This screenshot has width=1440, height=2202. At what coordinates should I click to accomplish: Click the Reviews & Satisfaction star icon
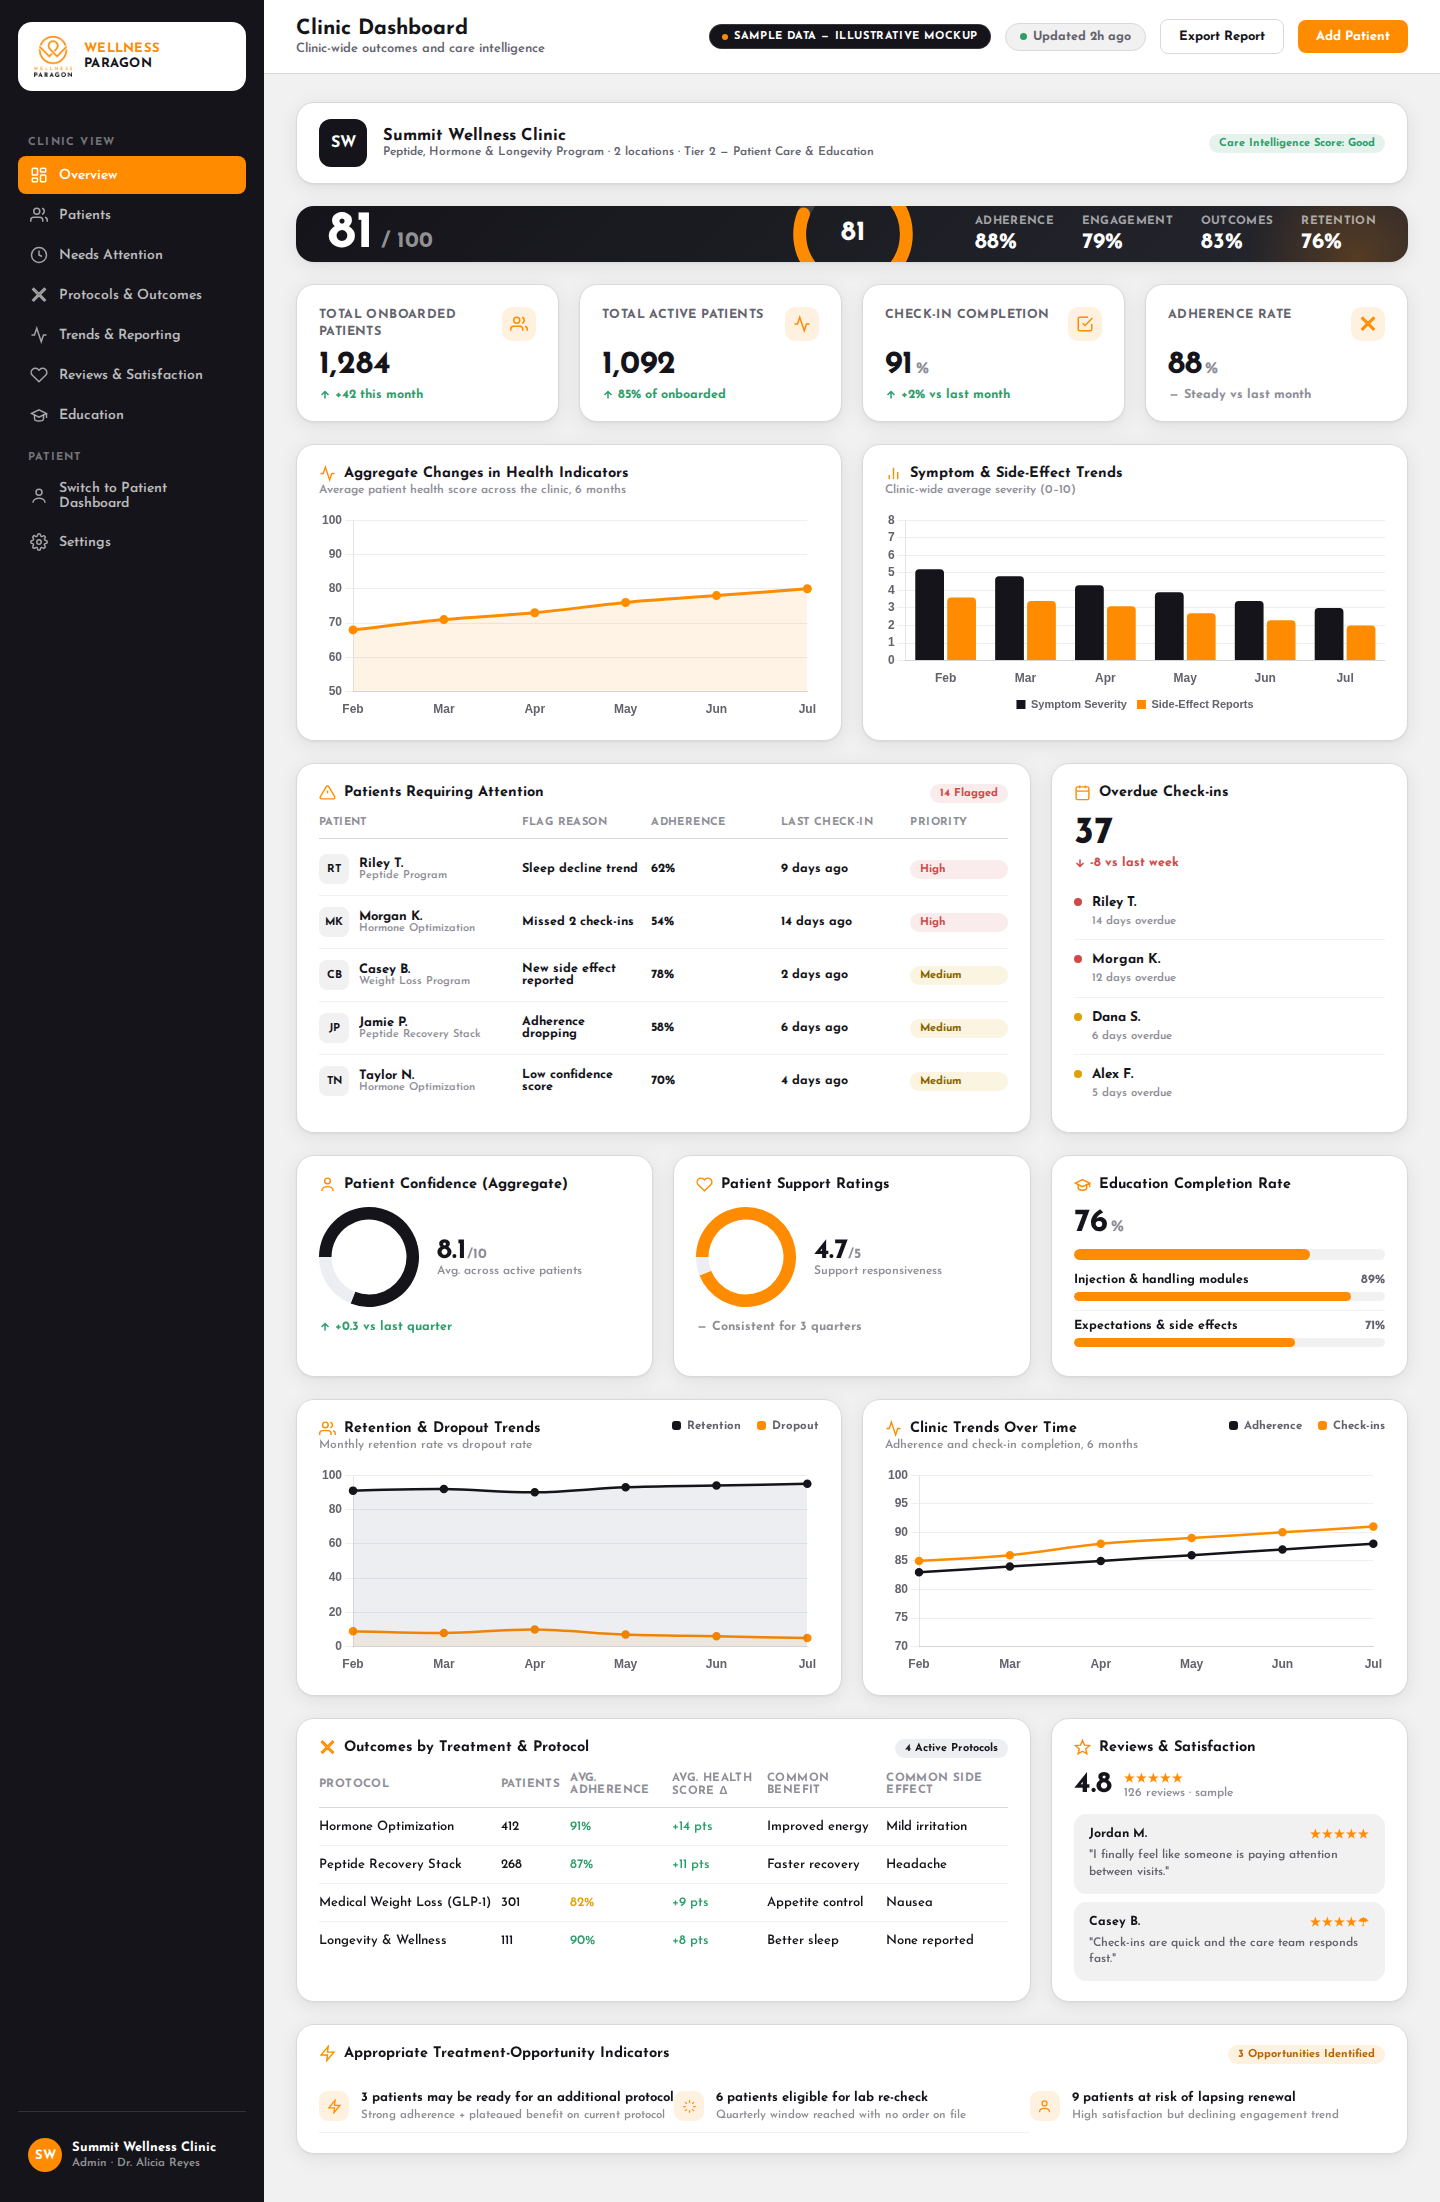pos(1082,1747)
